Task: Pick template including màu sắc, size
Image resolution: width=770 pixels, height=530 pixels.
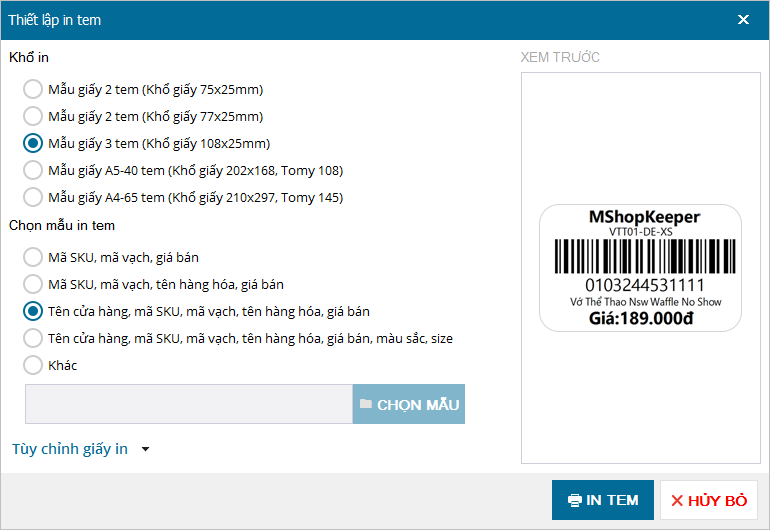Action: (x=33, y=338)
